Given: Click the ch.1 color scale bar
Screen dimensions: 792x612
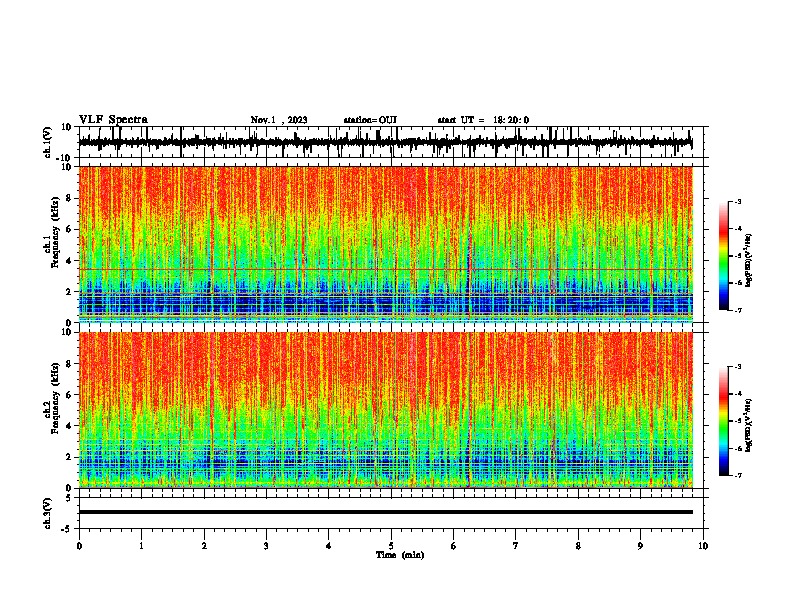Looking at the screenshot, I should click(723, 256).
